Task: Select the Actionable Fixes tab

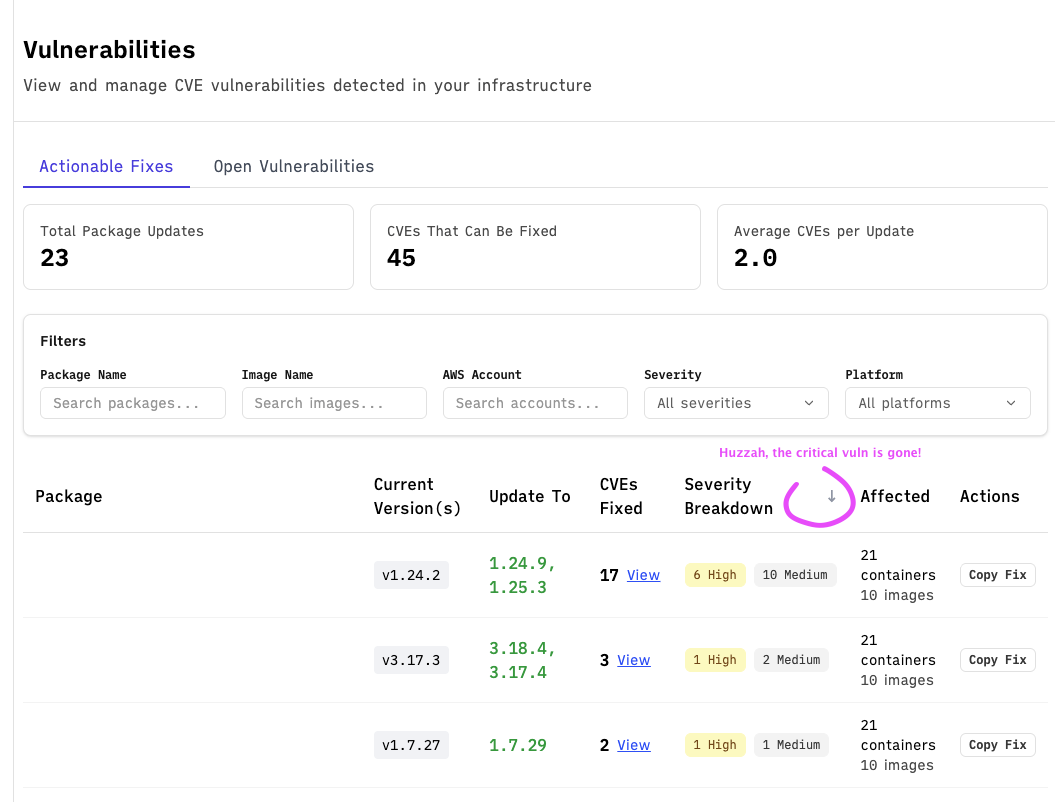Action: click(106, 166)
